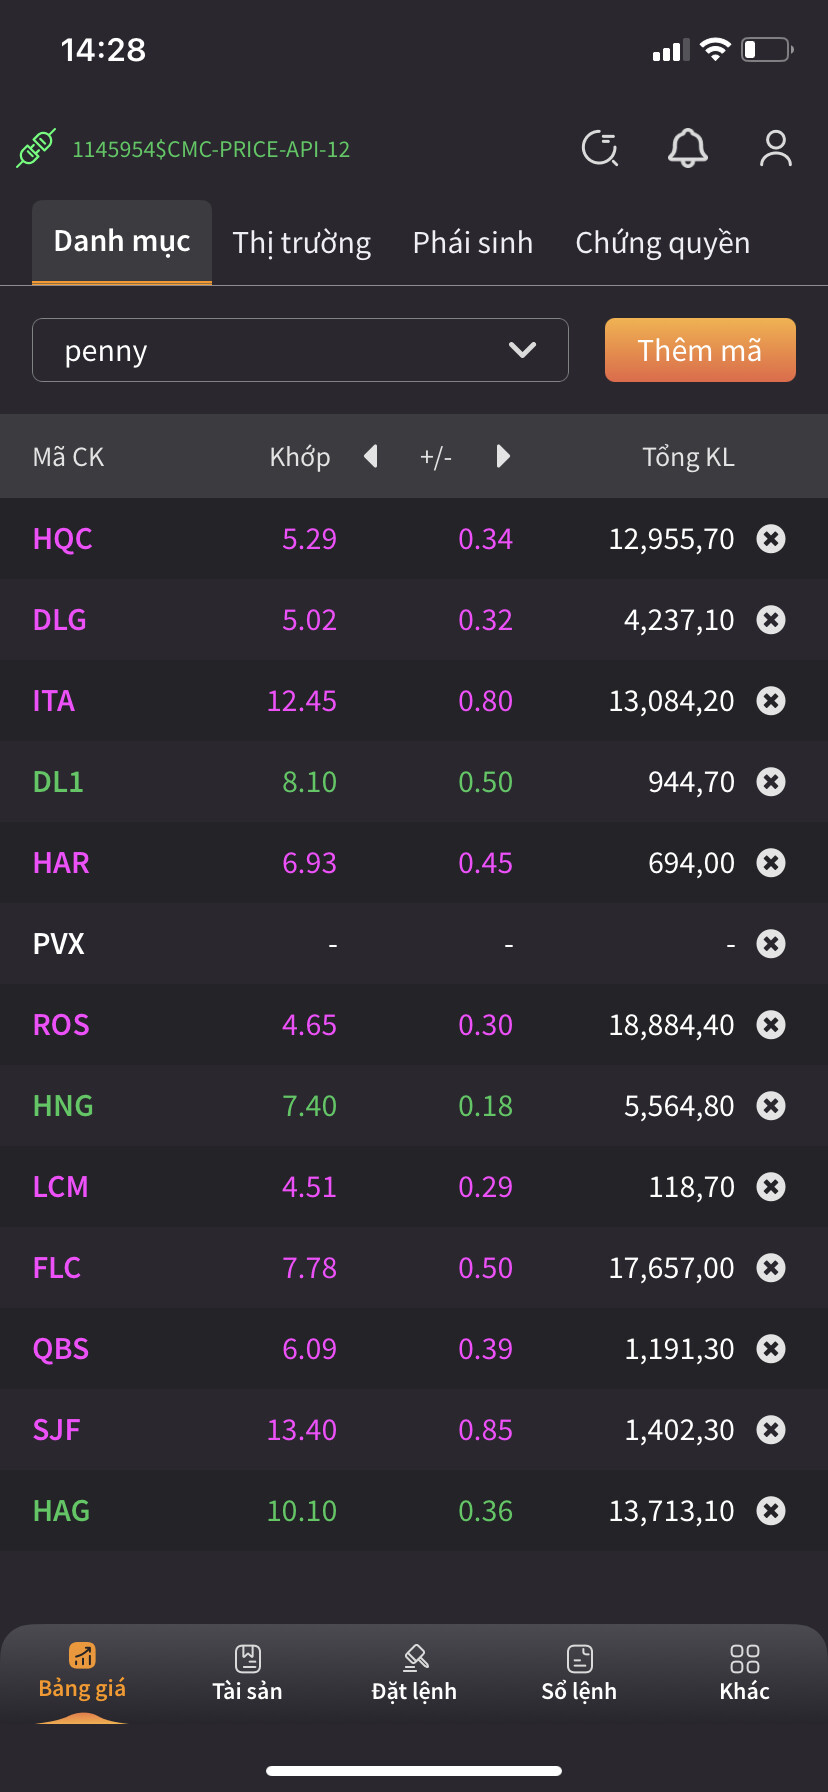Open notifications bell
This screenshot has height=1792, width=828.
688,149
